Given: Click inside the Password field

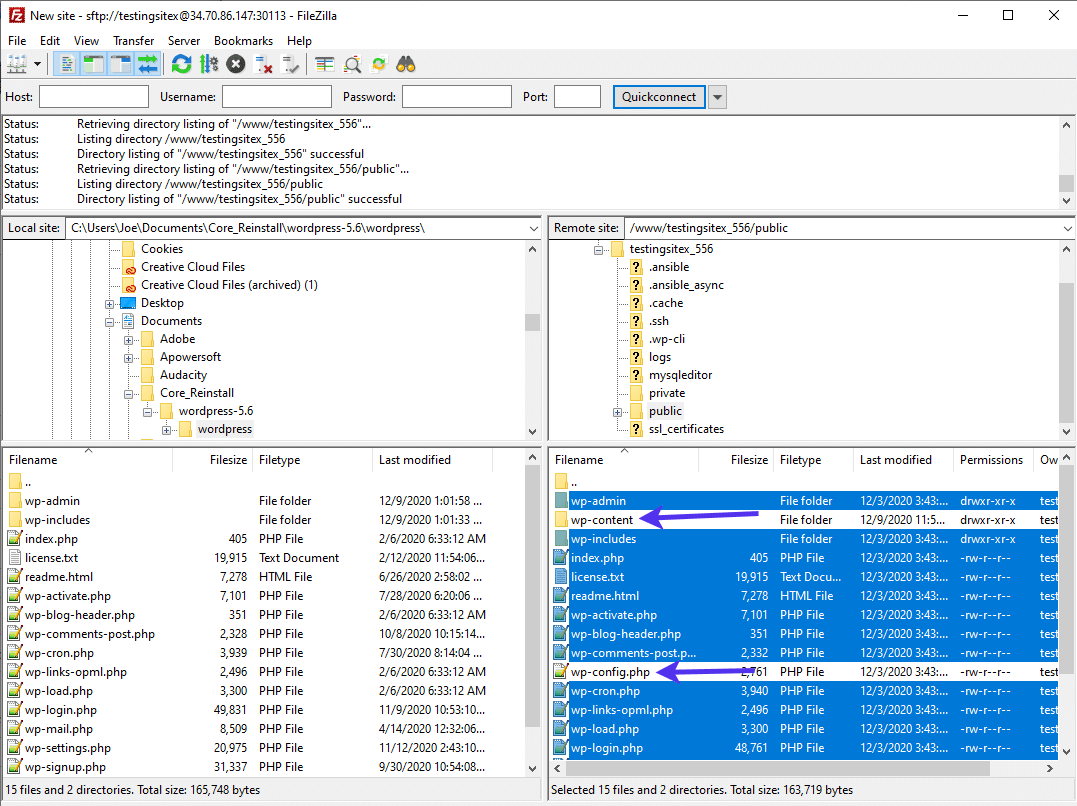Looking at the screenshot, I should 455,96.
